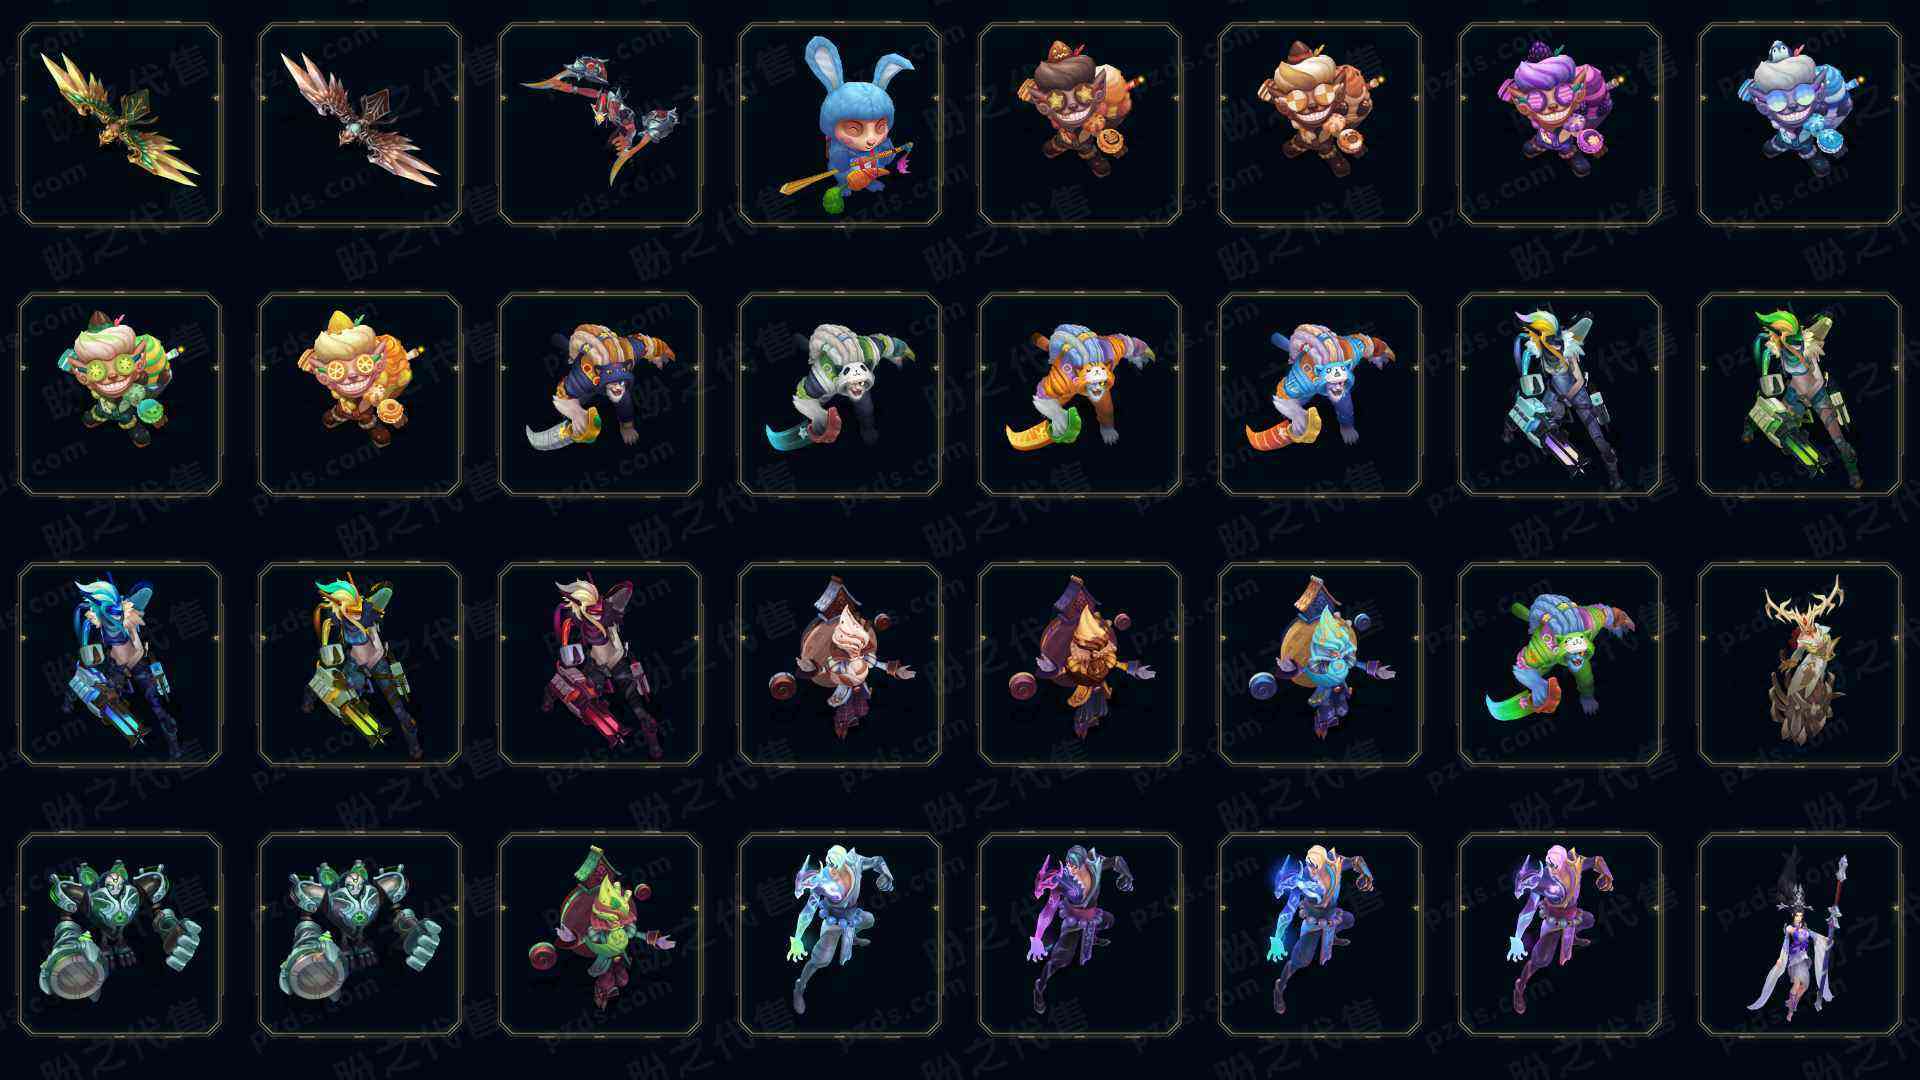Choose the dark-haired woman with staff skin
Screen dimensions: 1920x1080
pos(1800,934)
